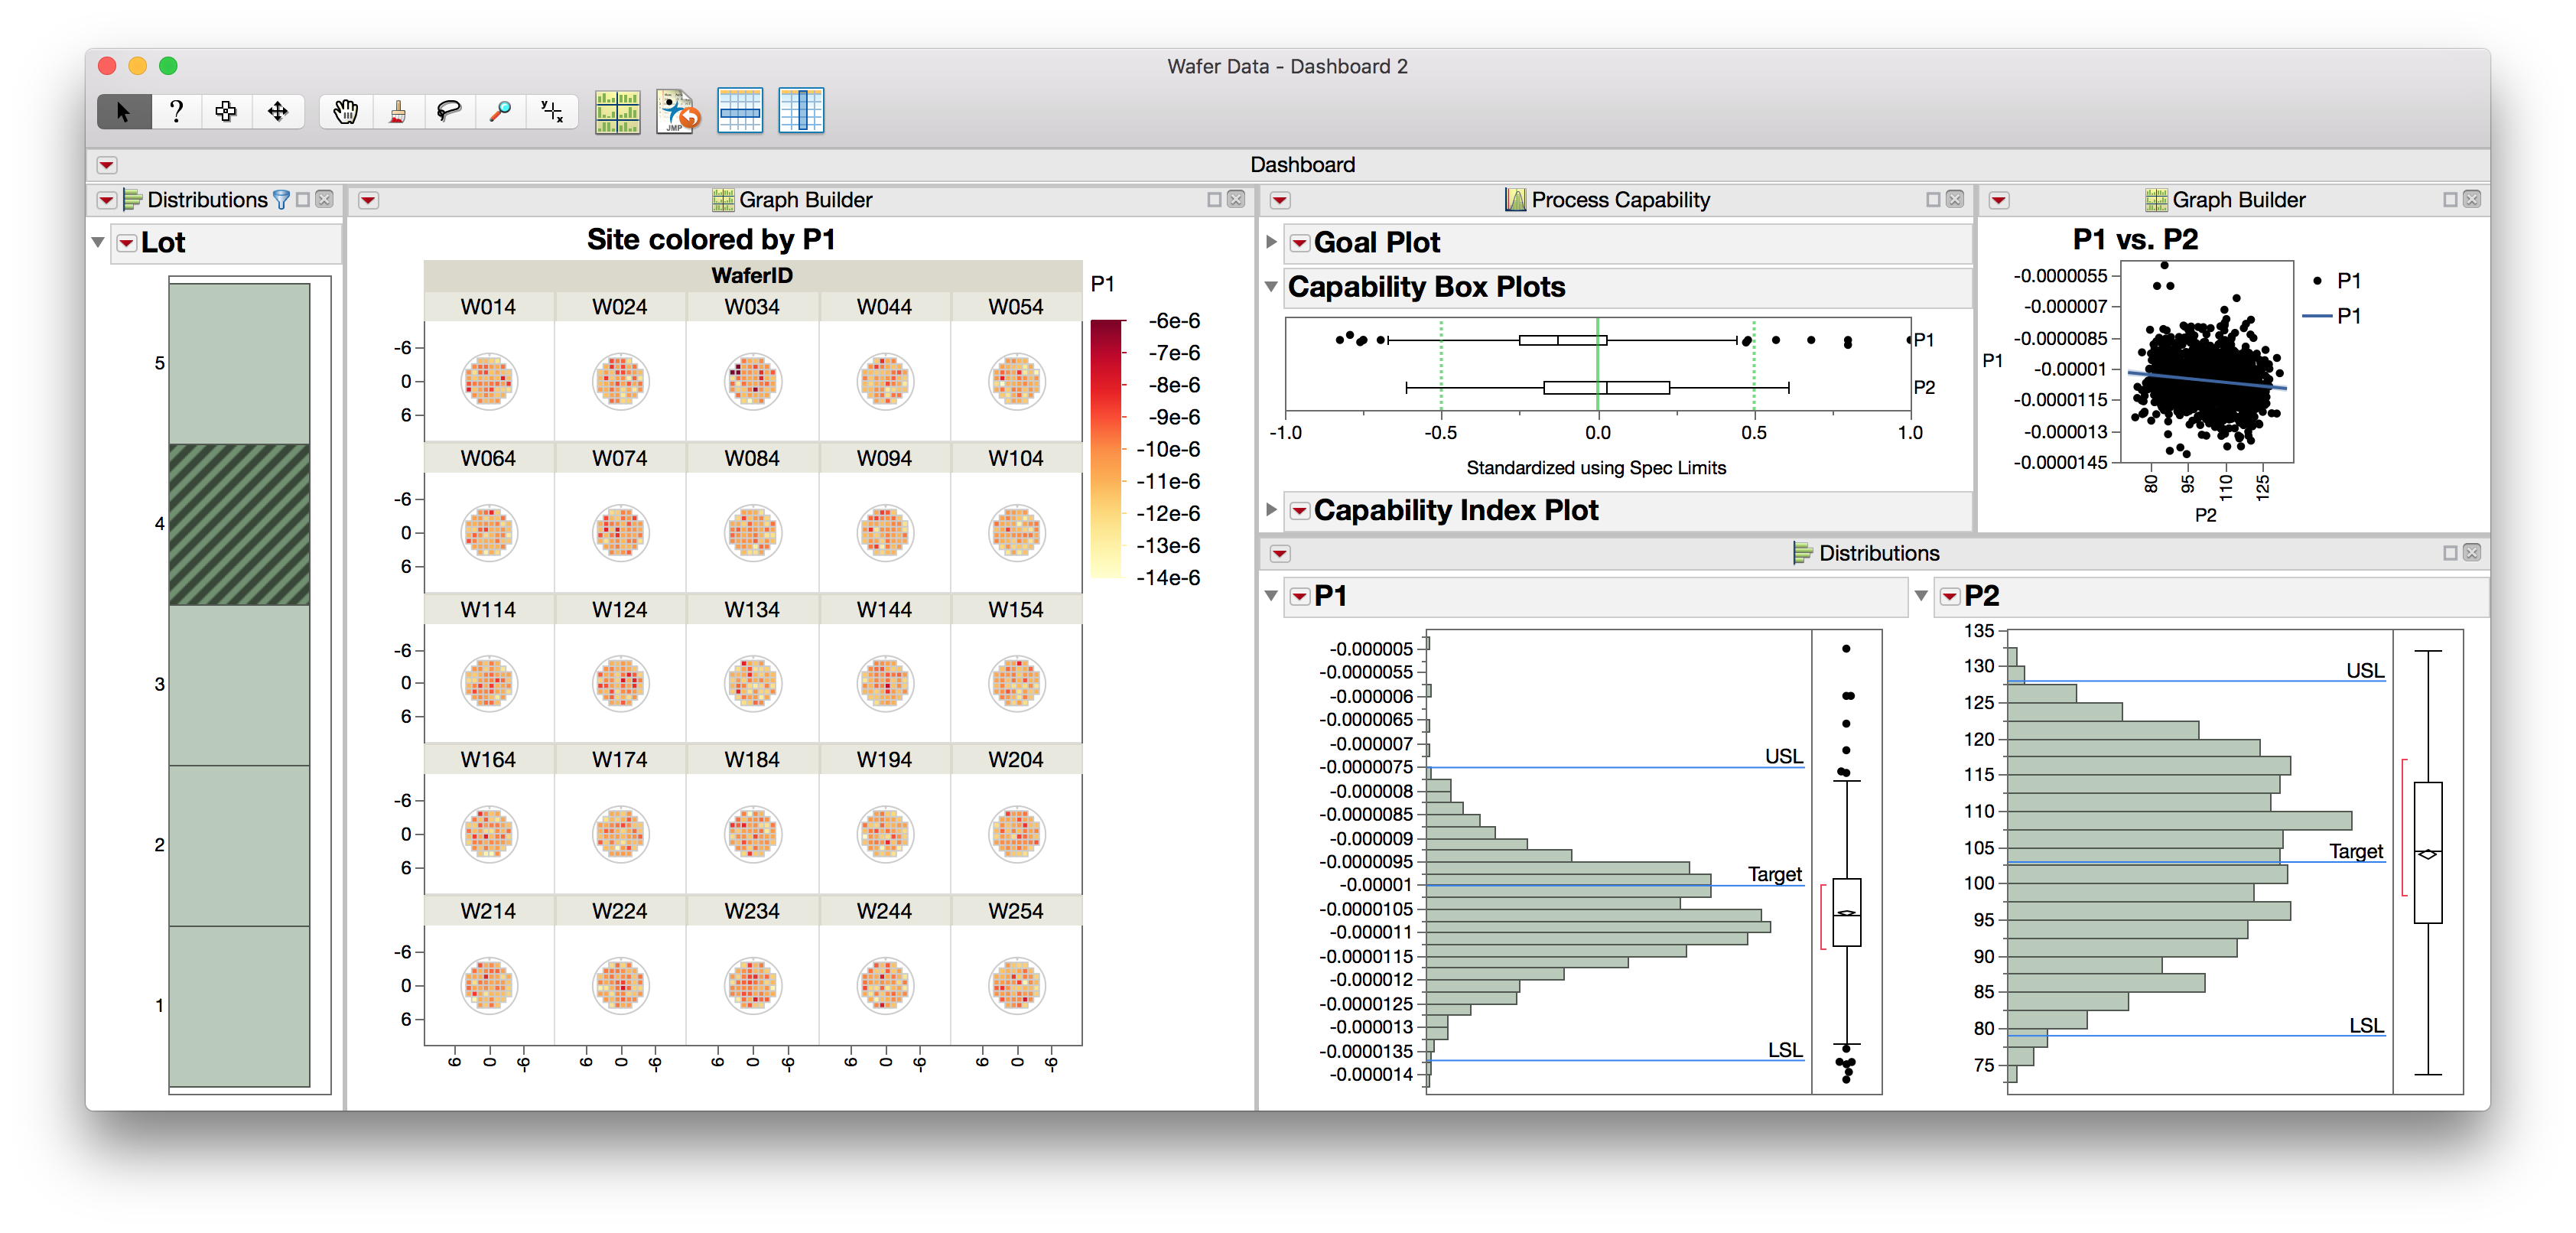Click the blue funnel filter on Distributions panel
Viewport: 2576px width, 1233px height.
[x=281, y=199]
